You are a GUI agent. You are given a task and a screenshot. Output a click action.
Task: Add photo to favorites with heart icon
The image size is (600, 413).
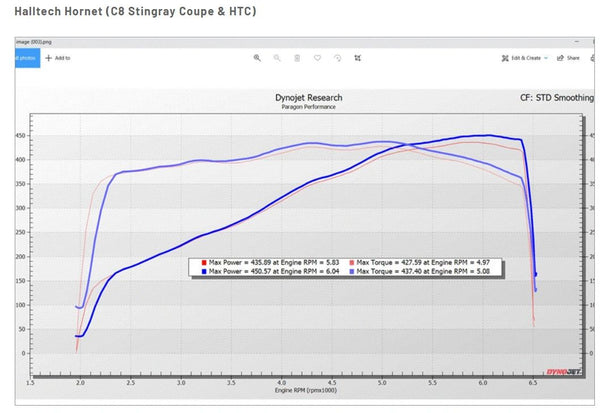pyautogui.click(x=317, y=58)
